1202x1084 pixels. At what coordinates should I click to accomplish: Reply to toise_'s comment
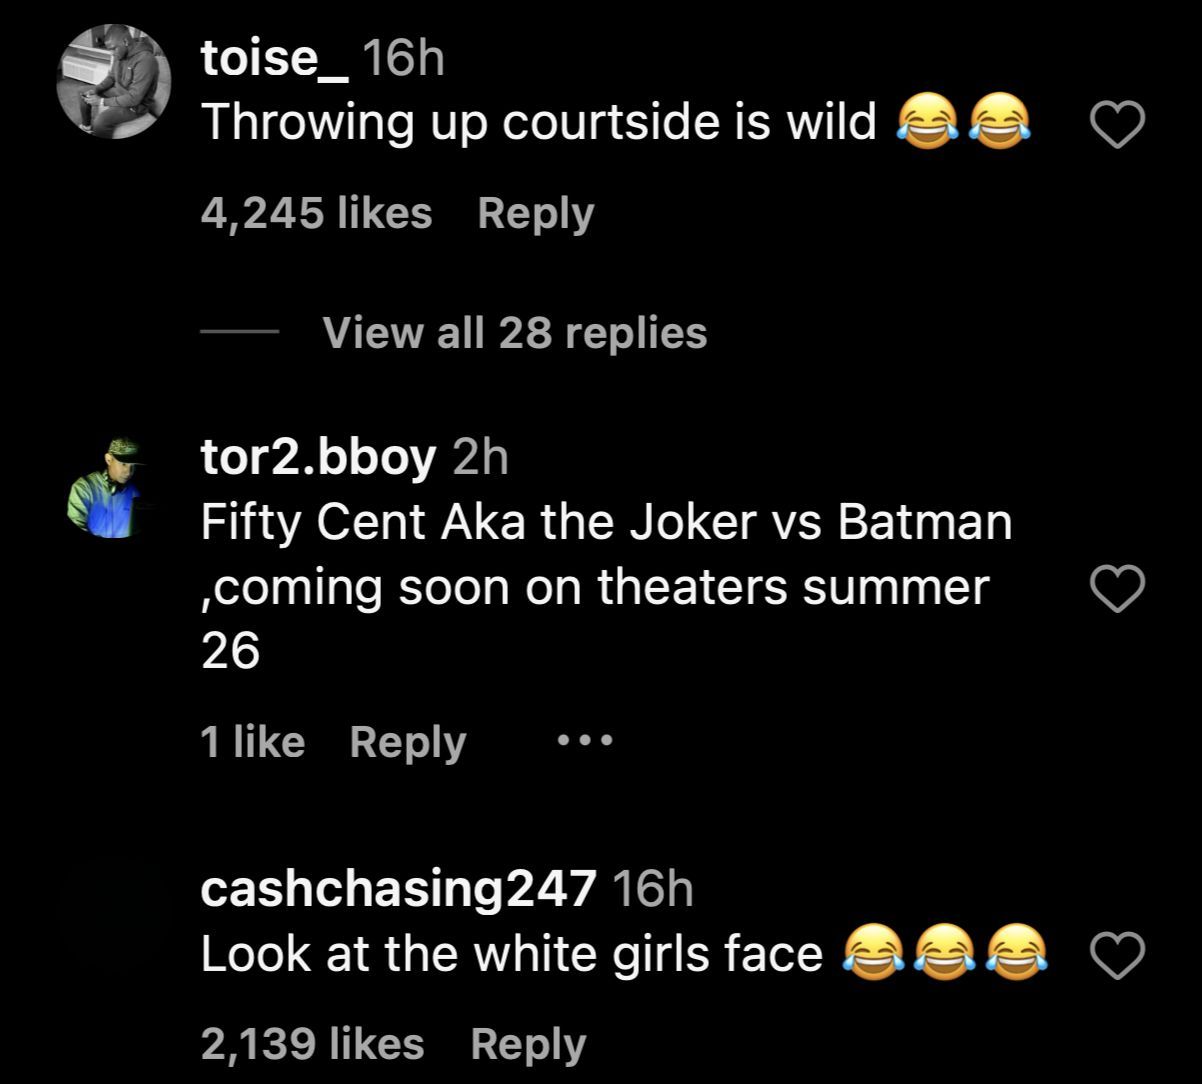pos(535,213)
